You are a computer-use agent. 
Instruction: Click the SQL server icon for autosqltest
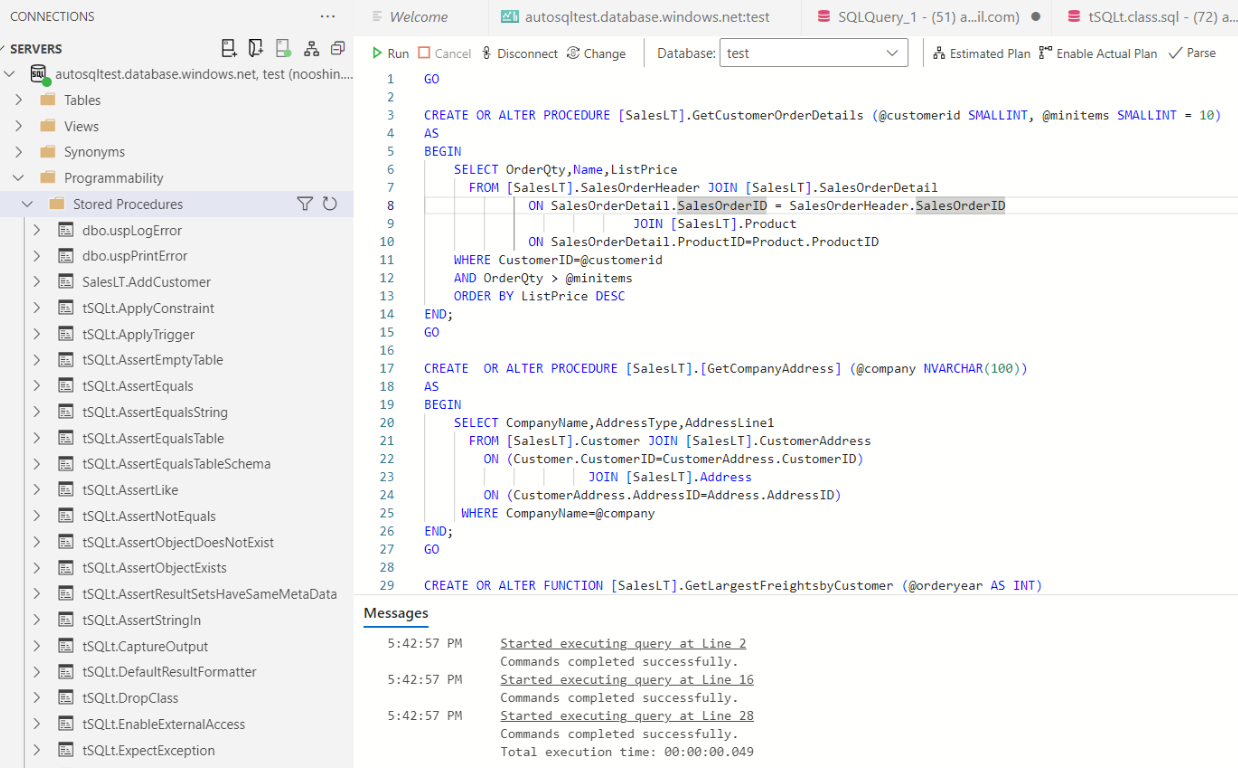click(x=39, y=74)
